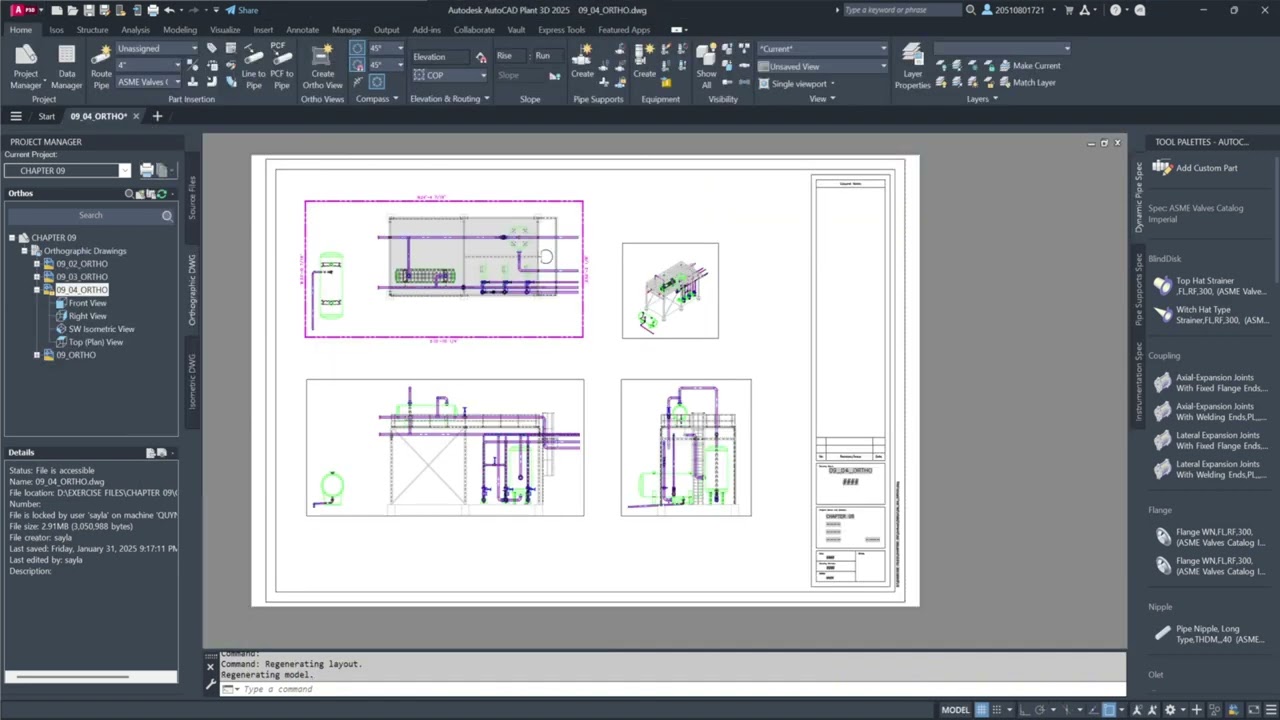Open the Project Manager ribbon button

point(25,66)
